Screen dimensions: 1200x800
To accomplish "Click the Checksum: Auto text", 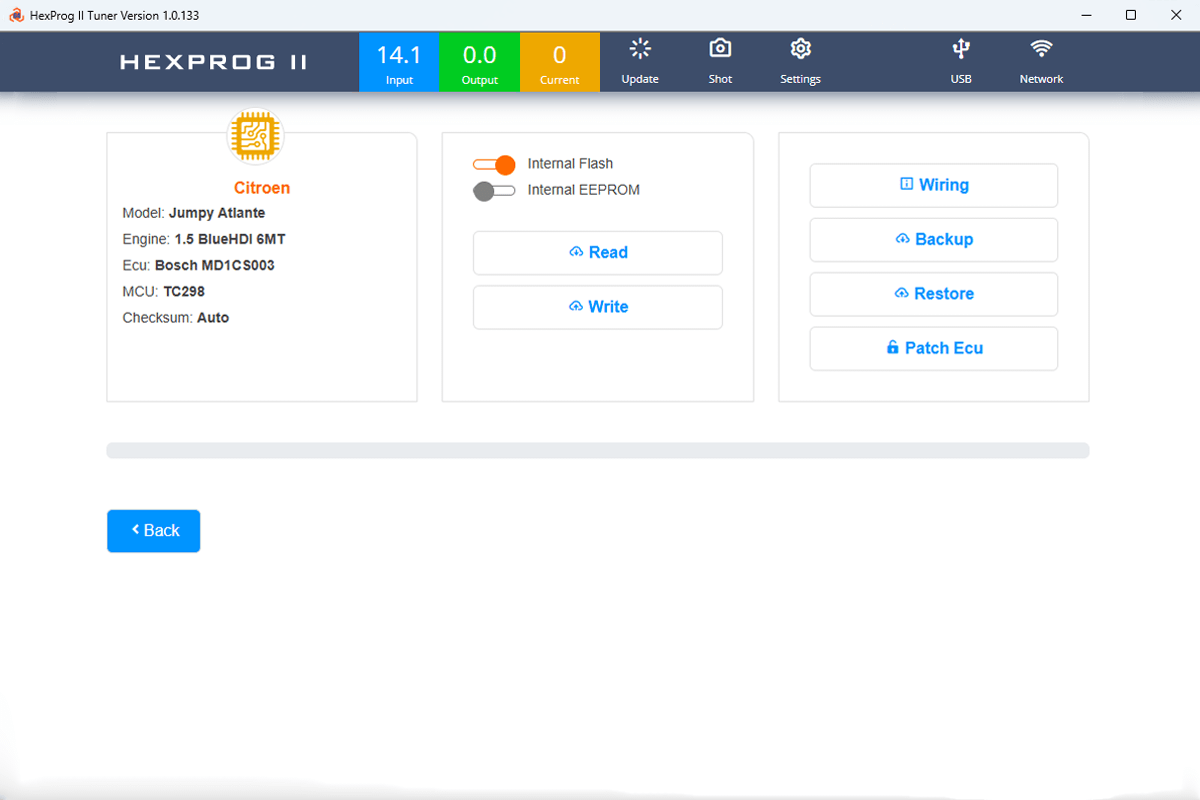I will (176, 317).
